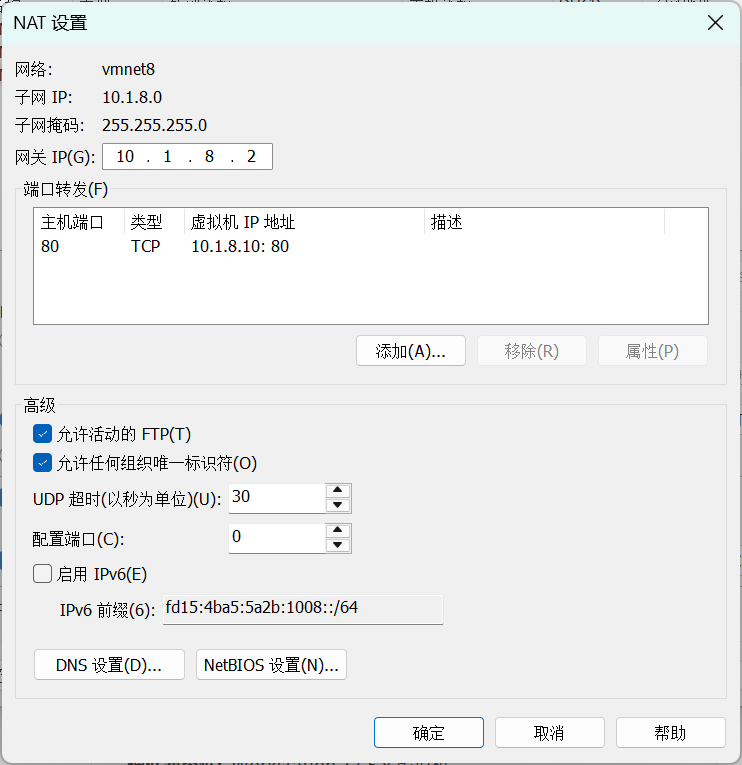Increase 配置端口 with the up arrow
742x765 pixels.
coord(338,530)
